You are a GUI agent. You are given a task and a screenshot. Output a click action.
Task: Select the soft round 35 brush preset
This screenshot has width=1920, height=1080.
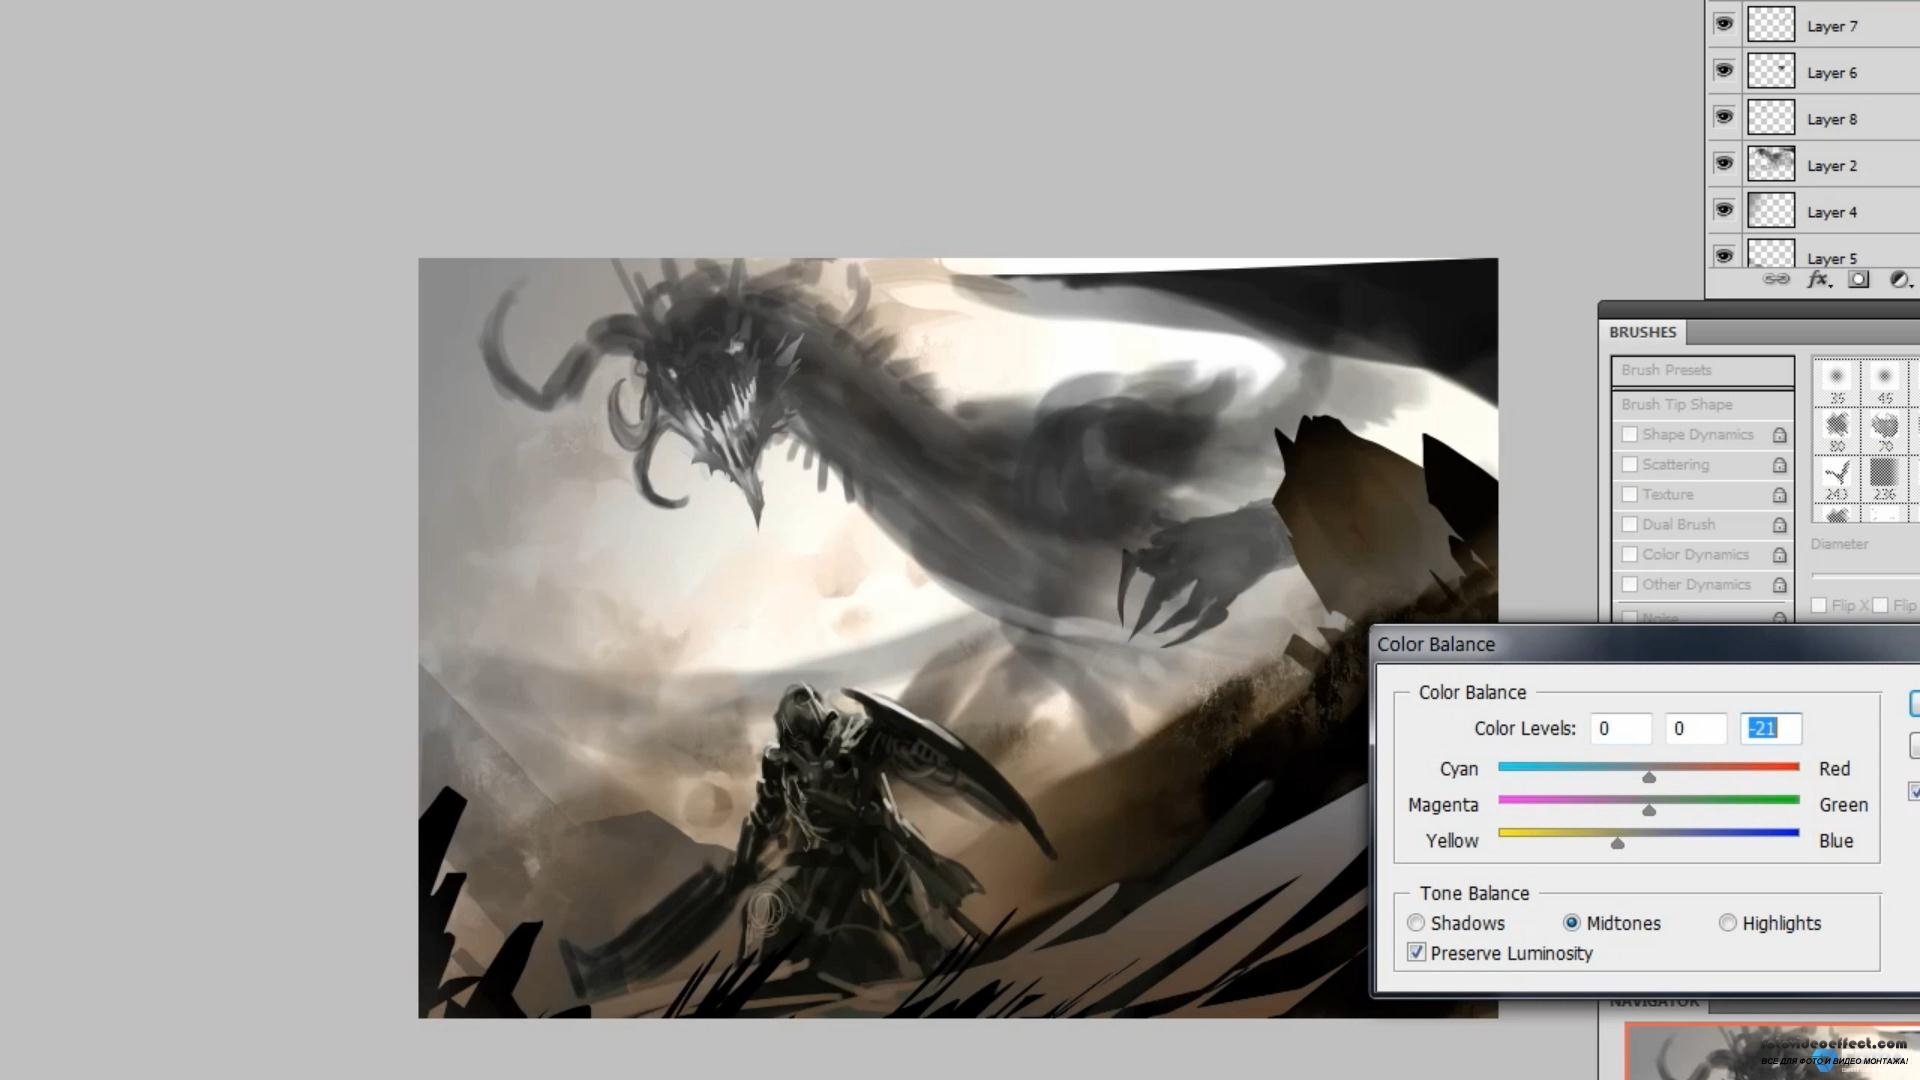coord(1836,382)
